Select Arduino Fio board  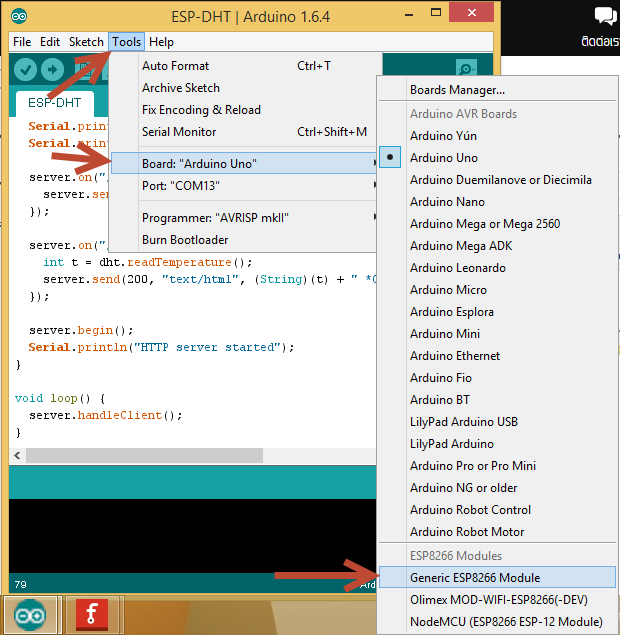coord(497,377)
